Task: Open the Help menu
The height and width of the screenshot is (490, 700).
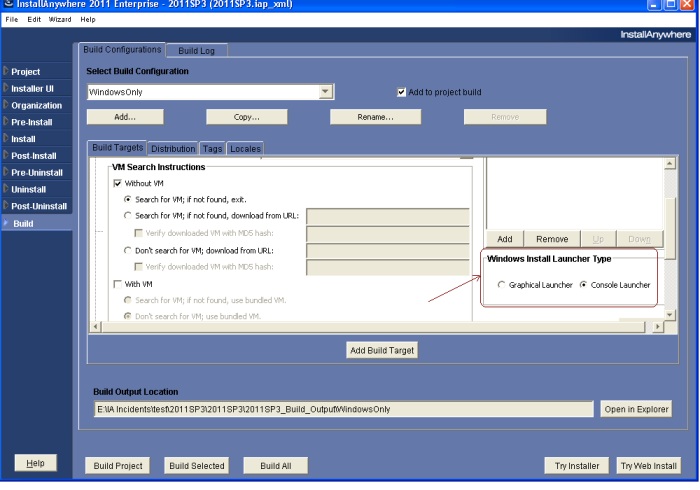Action: point(88,19)
